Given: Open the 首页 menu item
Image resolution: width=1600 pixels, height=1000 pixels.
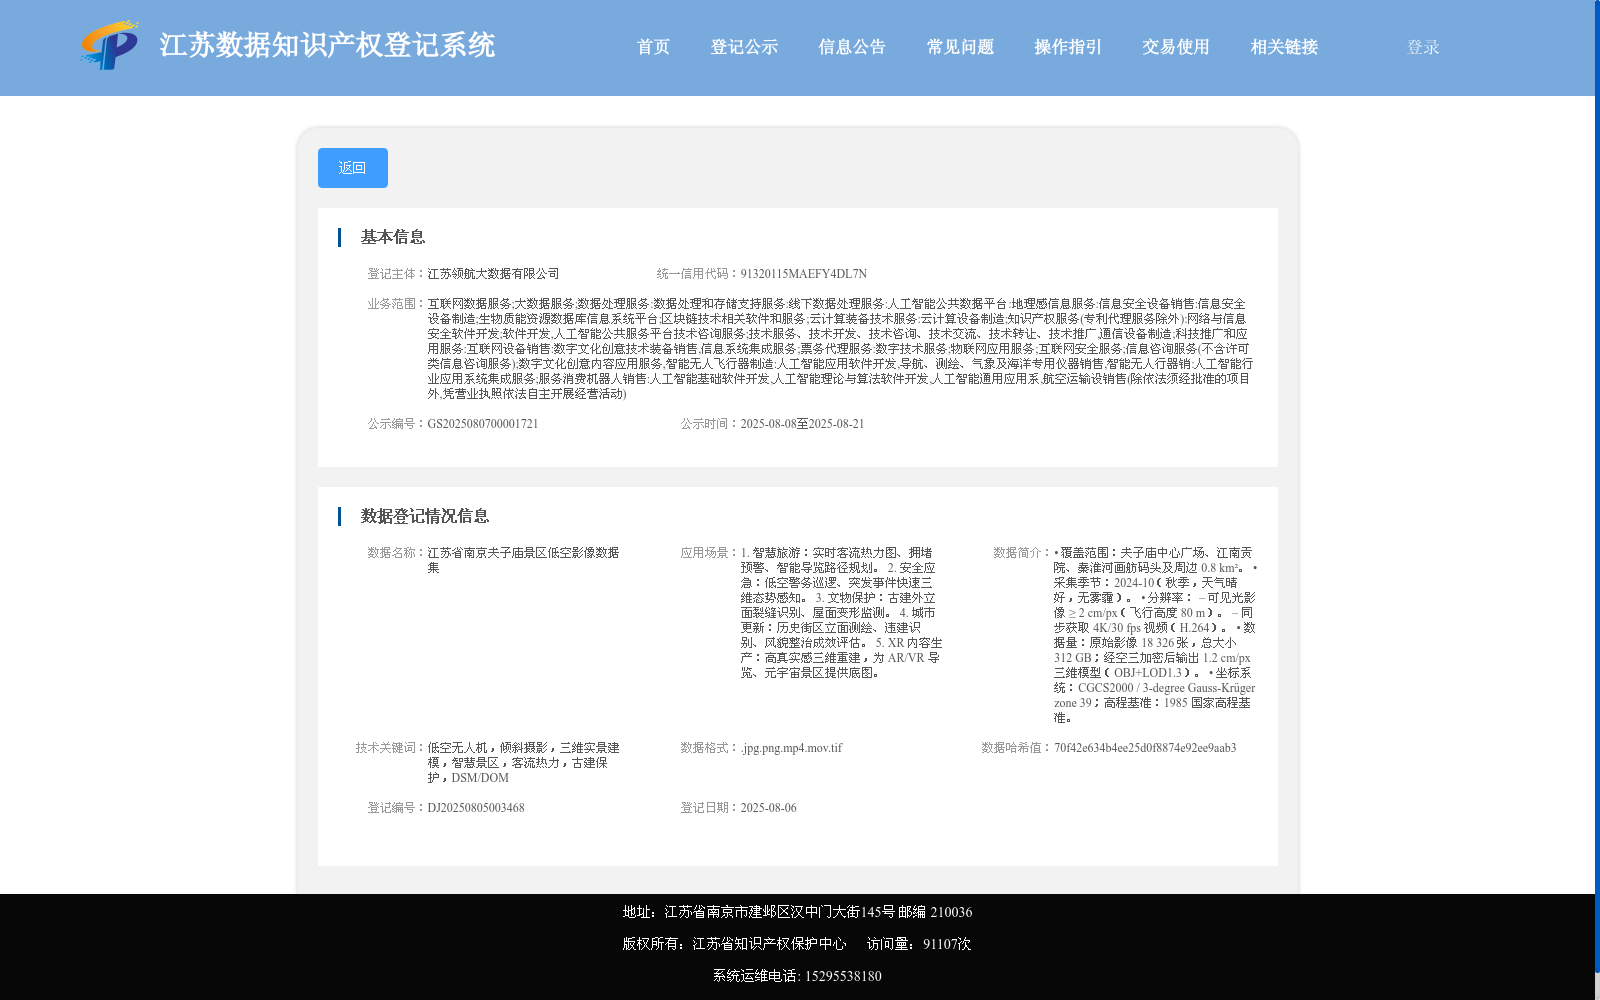Looking at the screenshot, I should pyautogui.click(x=653, y=47).
